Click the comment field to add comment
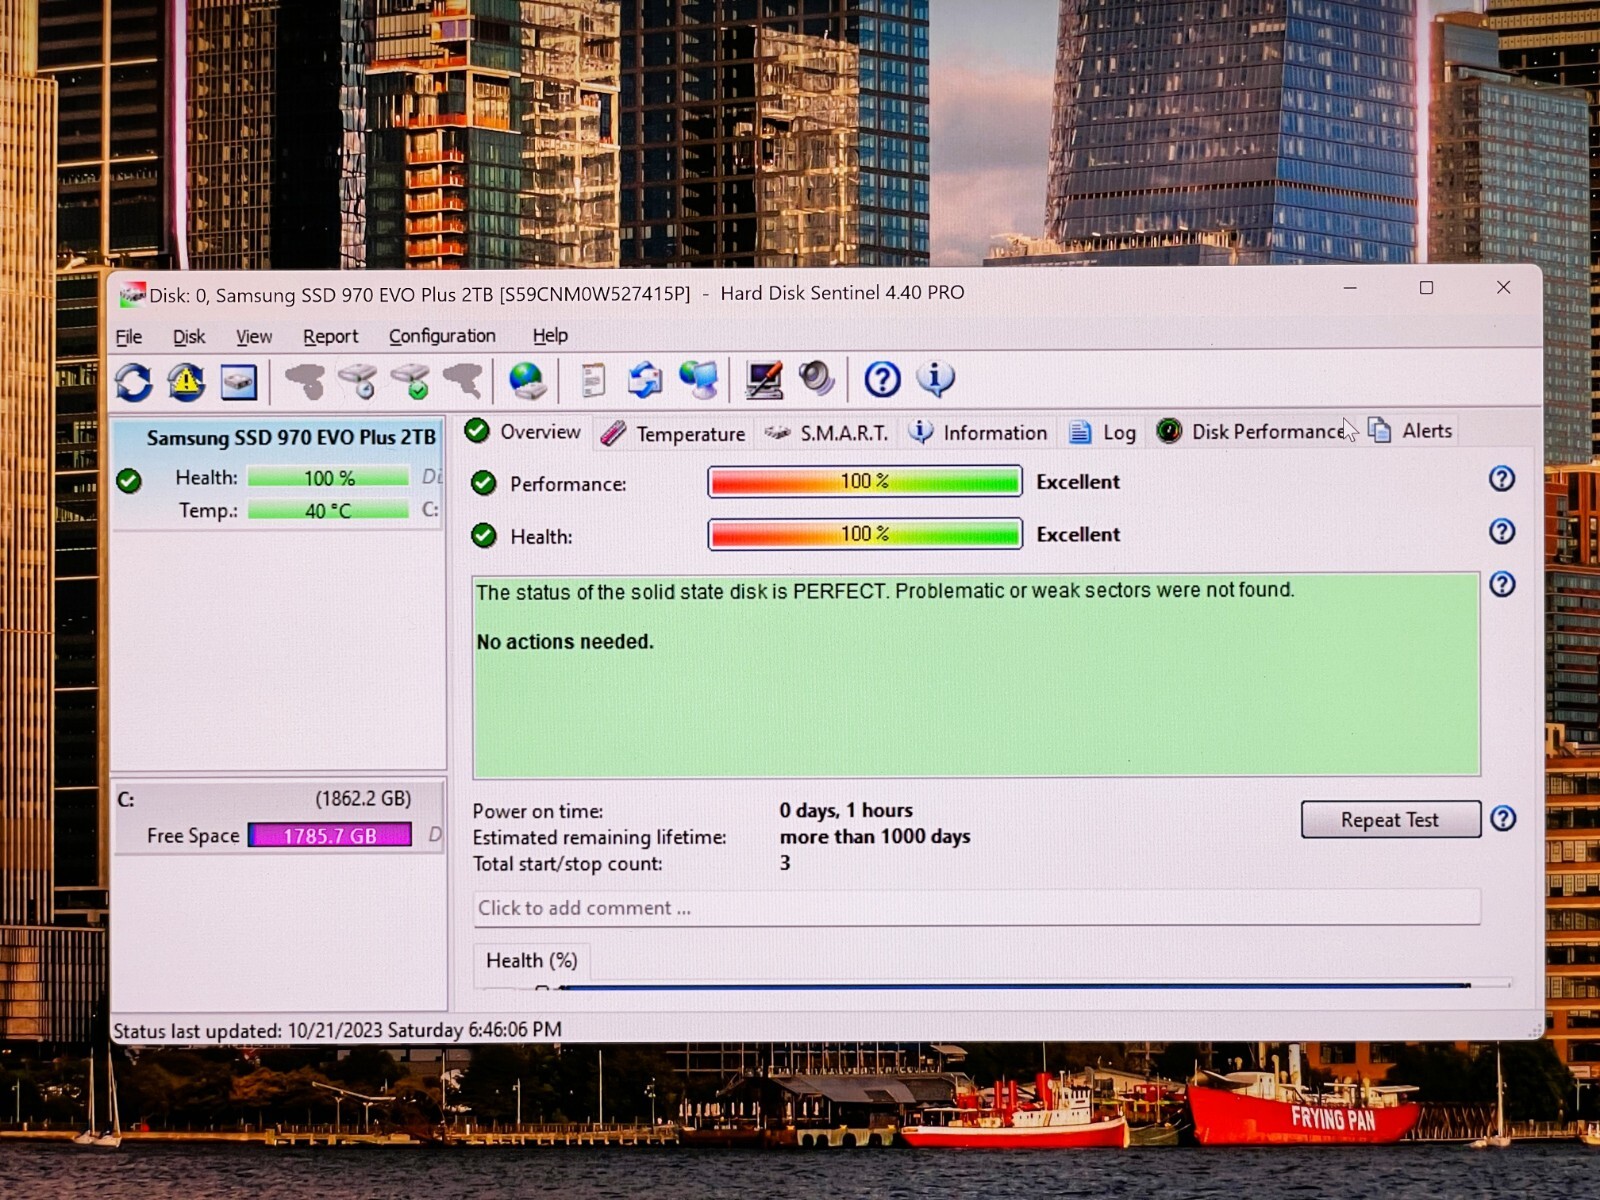Screen dimensions: 1600x1200 tap(976, 908)
